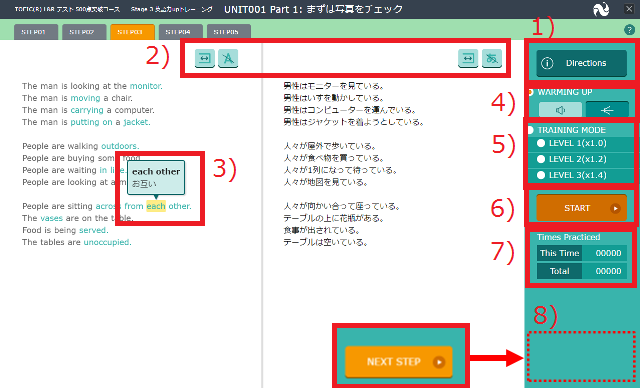Click the expand-width icon above English text
This screenshot has width=640, height=388.
[204, 58]
